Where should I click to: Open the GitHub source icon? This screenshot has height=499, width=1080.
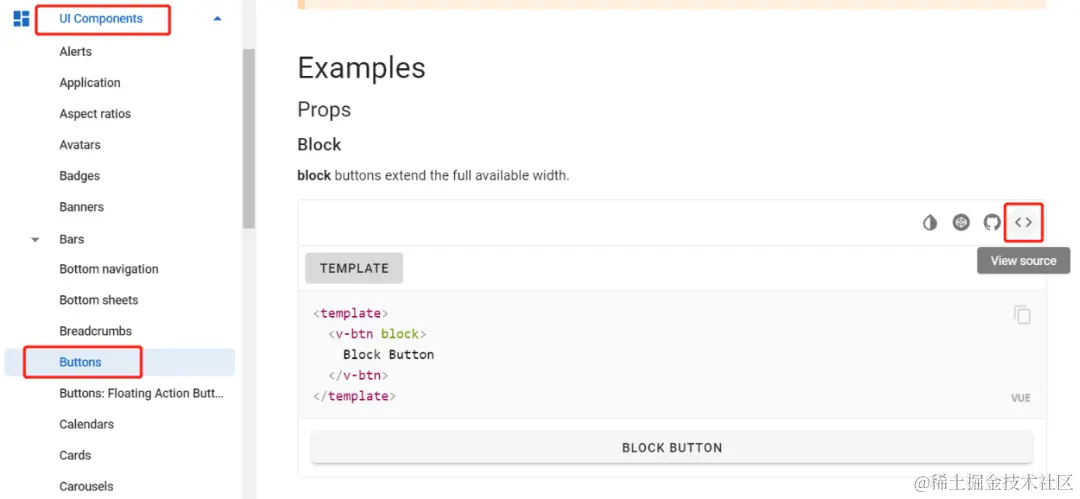(992, 222)
